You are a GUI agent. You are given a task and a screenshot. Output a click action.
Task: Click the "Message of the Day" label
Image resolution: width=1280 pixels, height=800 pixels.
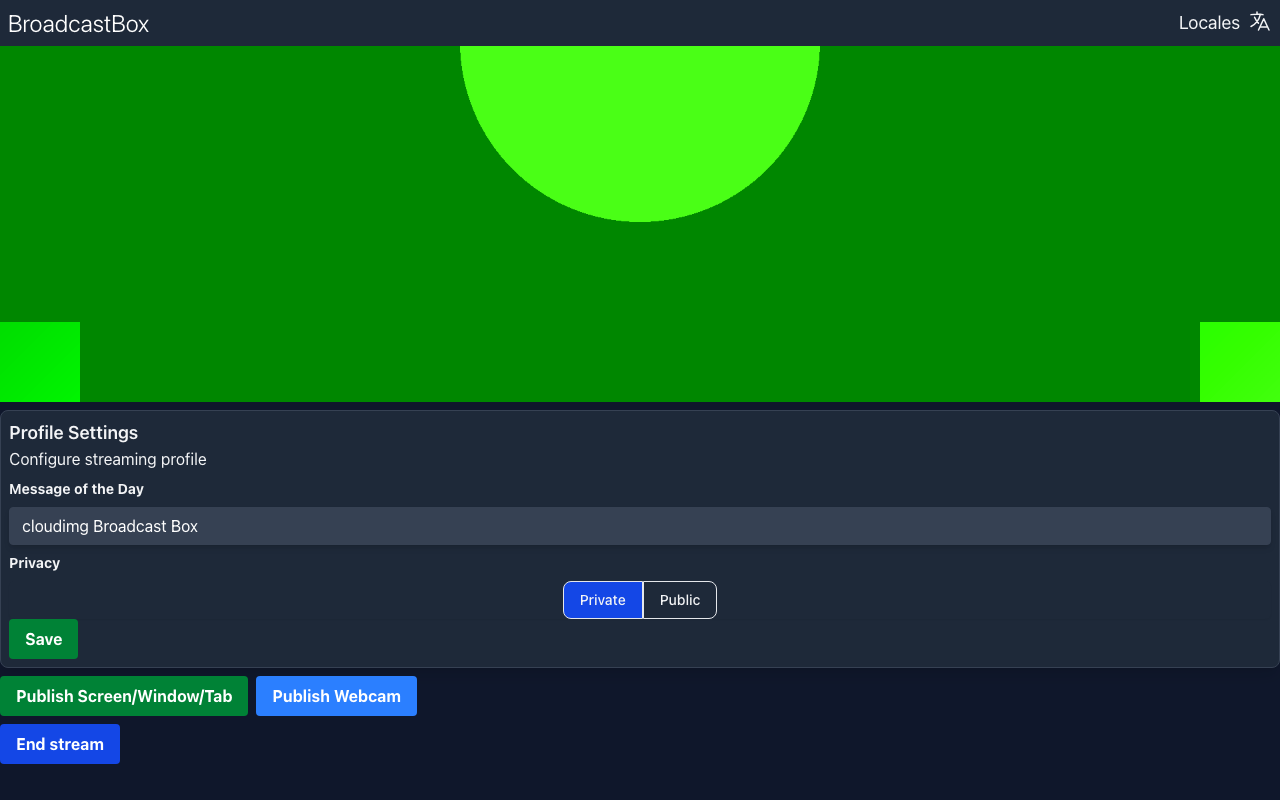pos(77,489)
